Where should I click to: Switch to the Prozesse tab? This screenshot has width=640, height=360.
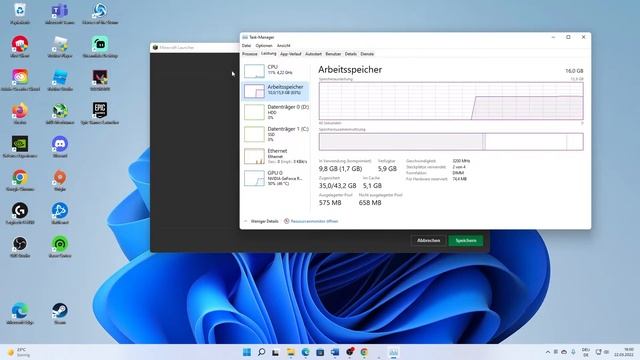click(249, 54)
